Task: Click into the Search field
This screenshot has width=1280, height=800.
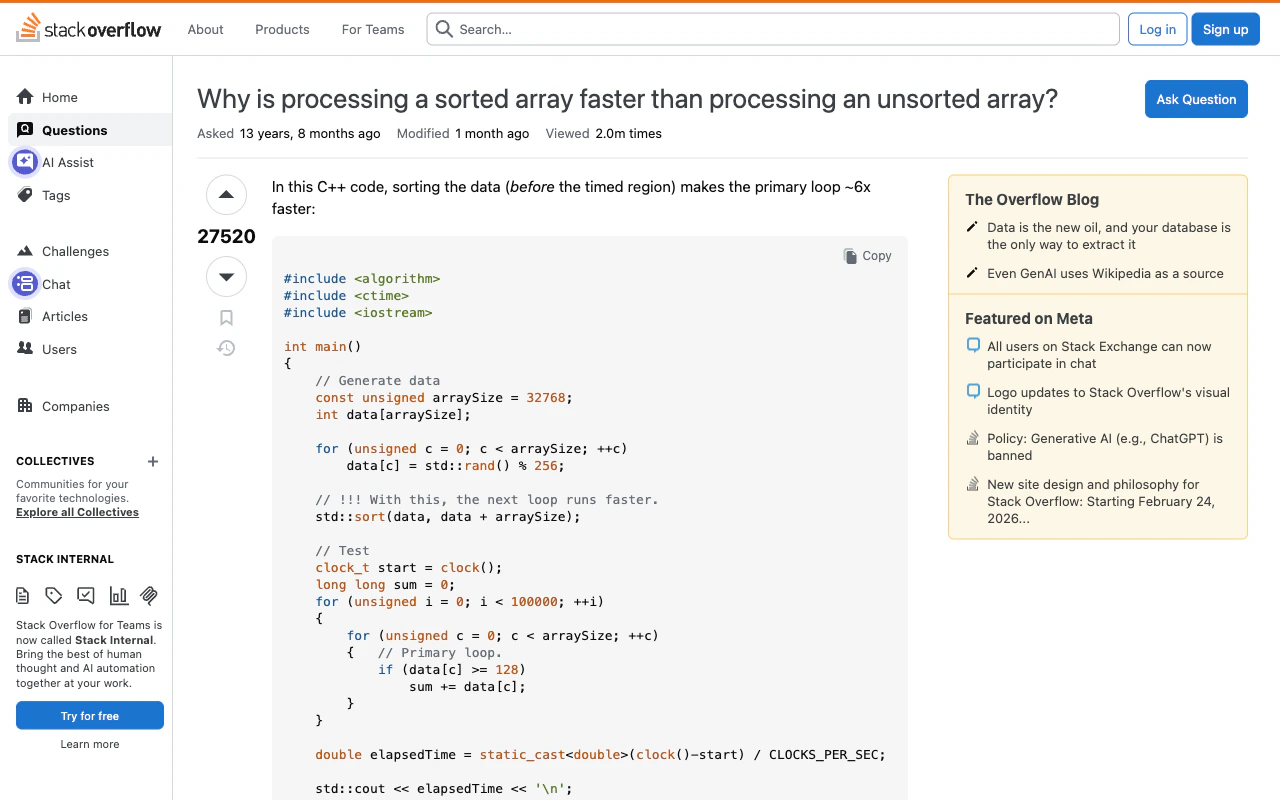Action: pyautogui.click(x=773, y=29)
